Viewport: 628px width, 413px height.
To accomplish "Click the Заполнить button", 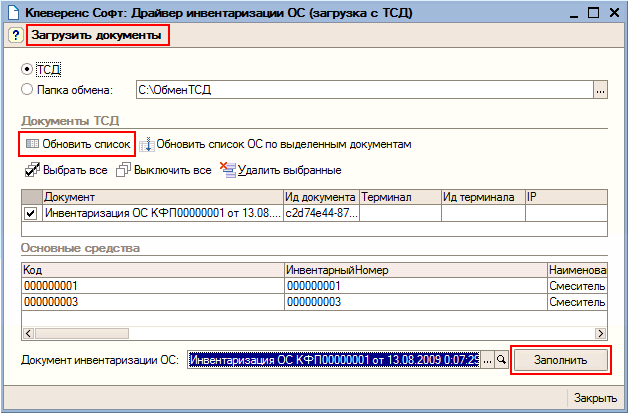I will [561, 360].
